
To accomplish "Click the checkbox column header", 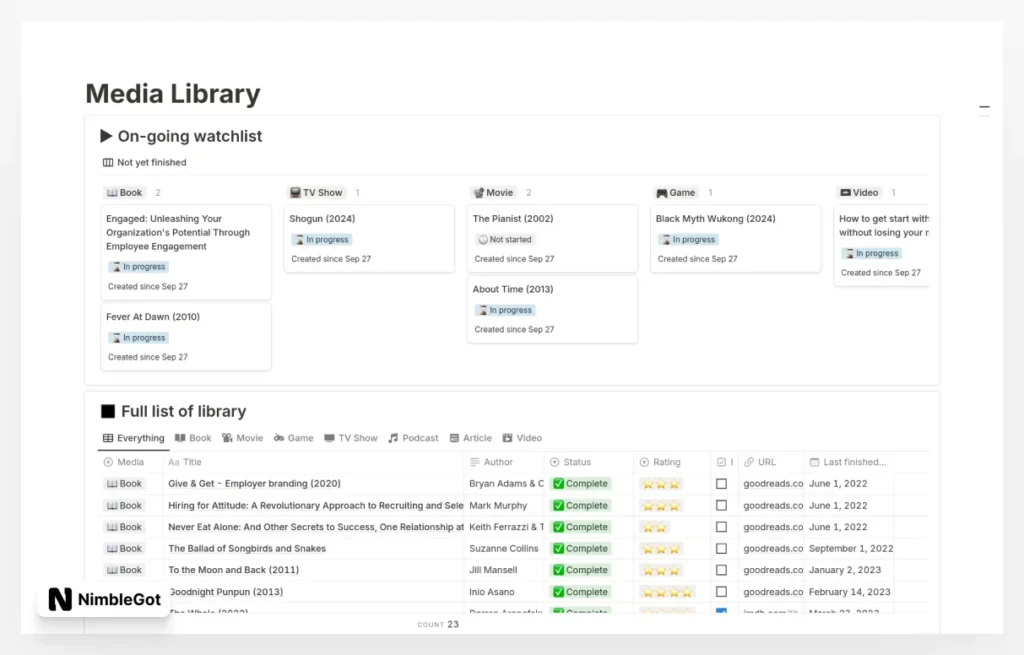I will (x=725, y=462).
